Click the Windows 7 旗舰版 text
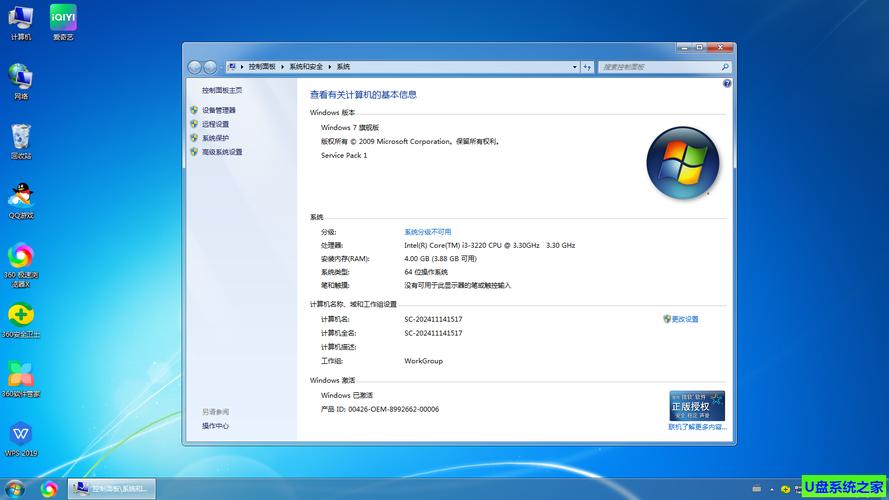The width and height of the screenshot is (889, 500). tap(350, 128)
